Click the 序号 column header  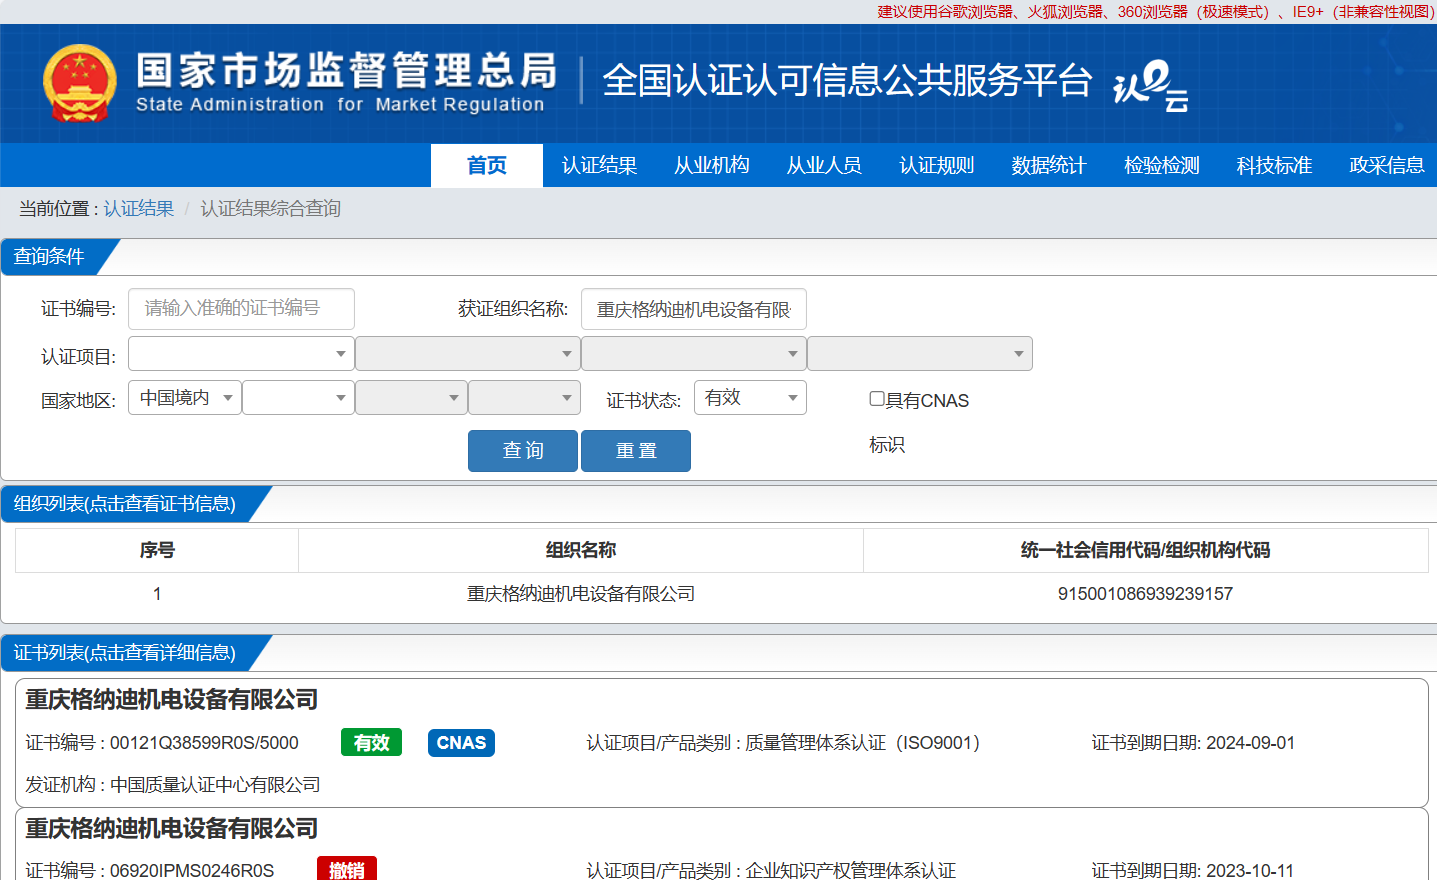tap(157, 550)
